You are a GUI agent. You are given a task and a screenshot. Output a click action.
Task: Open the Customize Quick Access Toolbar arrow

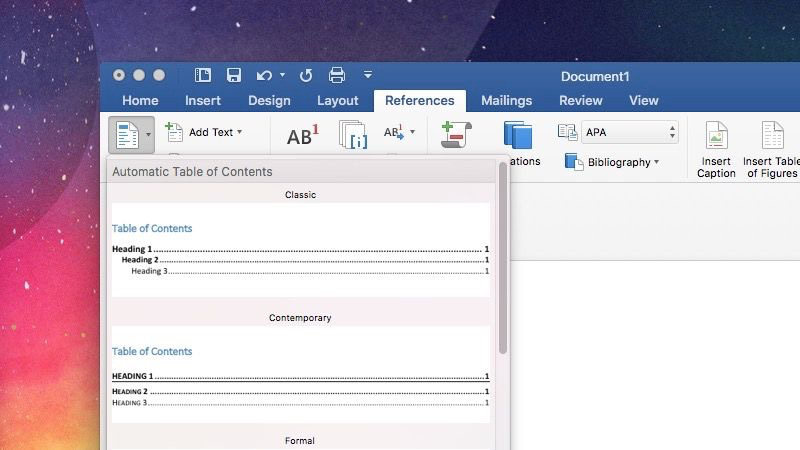tap(368, 75)
